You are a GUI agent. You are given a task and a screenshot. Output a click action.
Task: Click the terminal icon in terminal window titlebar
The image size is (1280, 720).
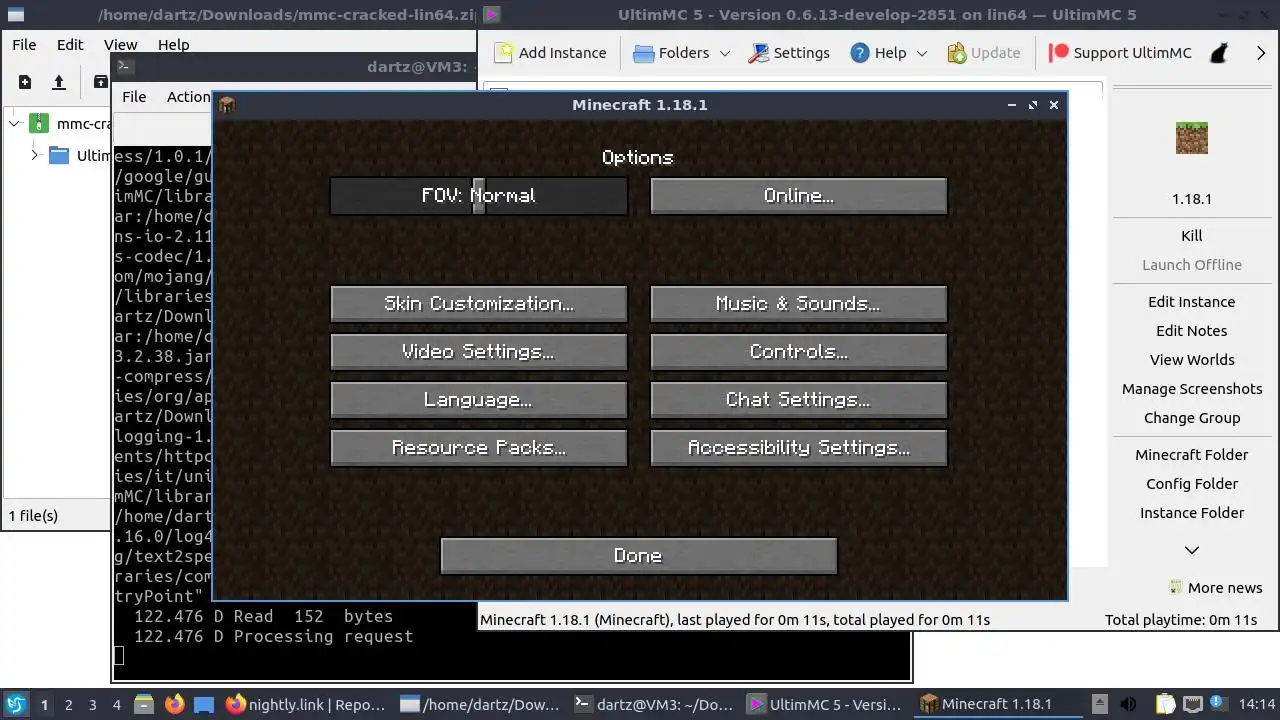pos(125,67)
